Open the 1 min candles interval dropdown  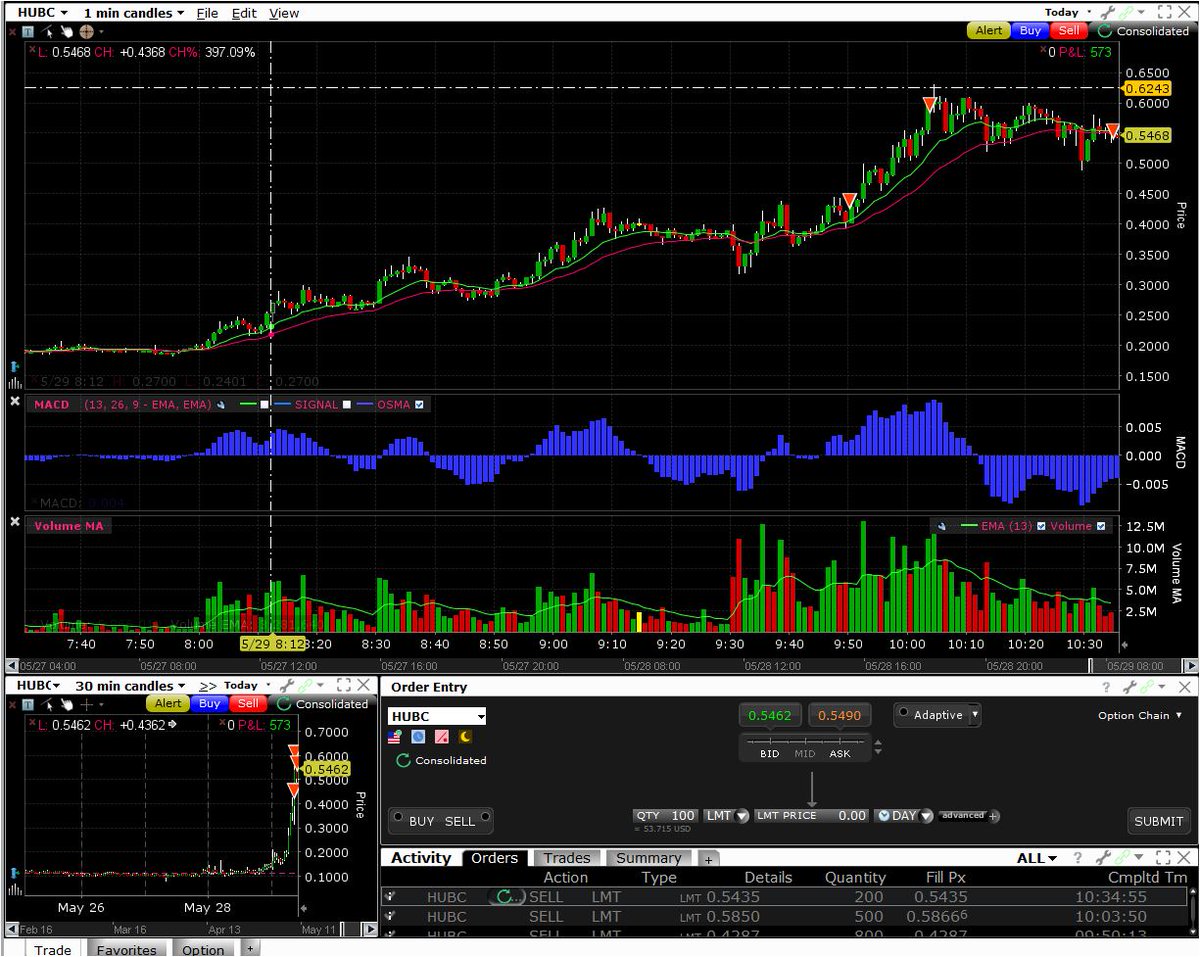click(x=133, y=13)
